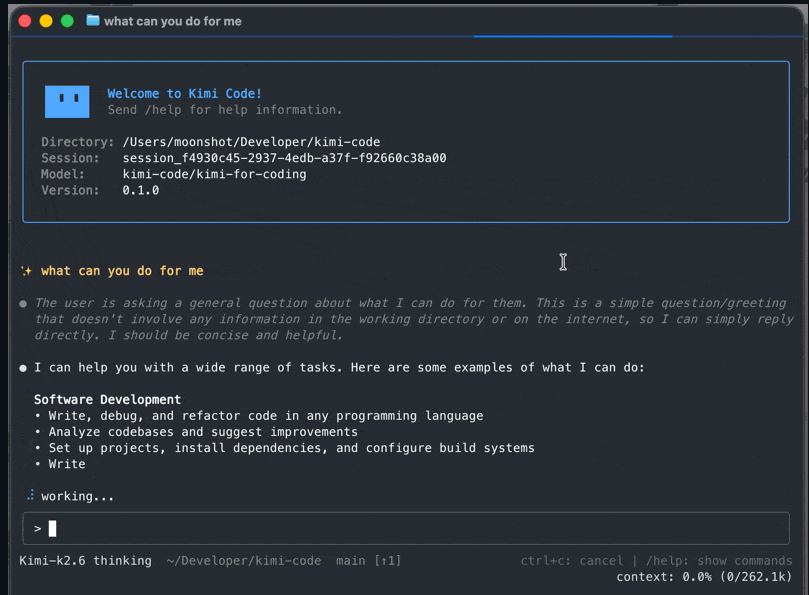Click the 'main [↑1]' git branch indicator
809x595 pixels.
coord(368,561)
